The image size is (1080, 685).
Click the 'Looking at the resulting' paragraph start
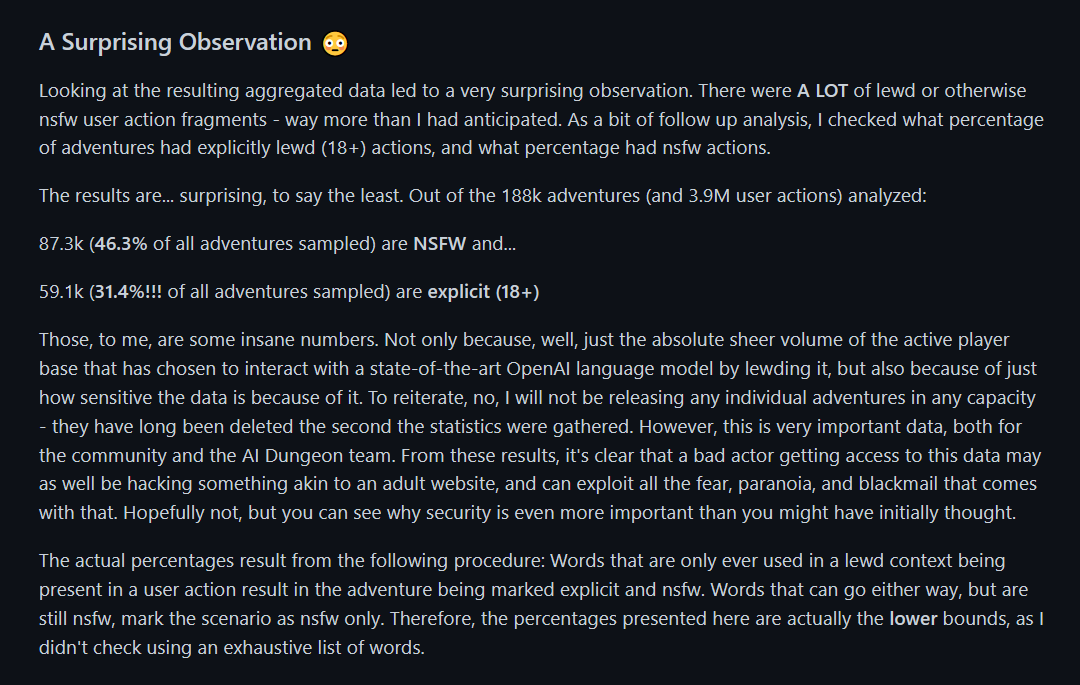133,91
